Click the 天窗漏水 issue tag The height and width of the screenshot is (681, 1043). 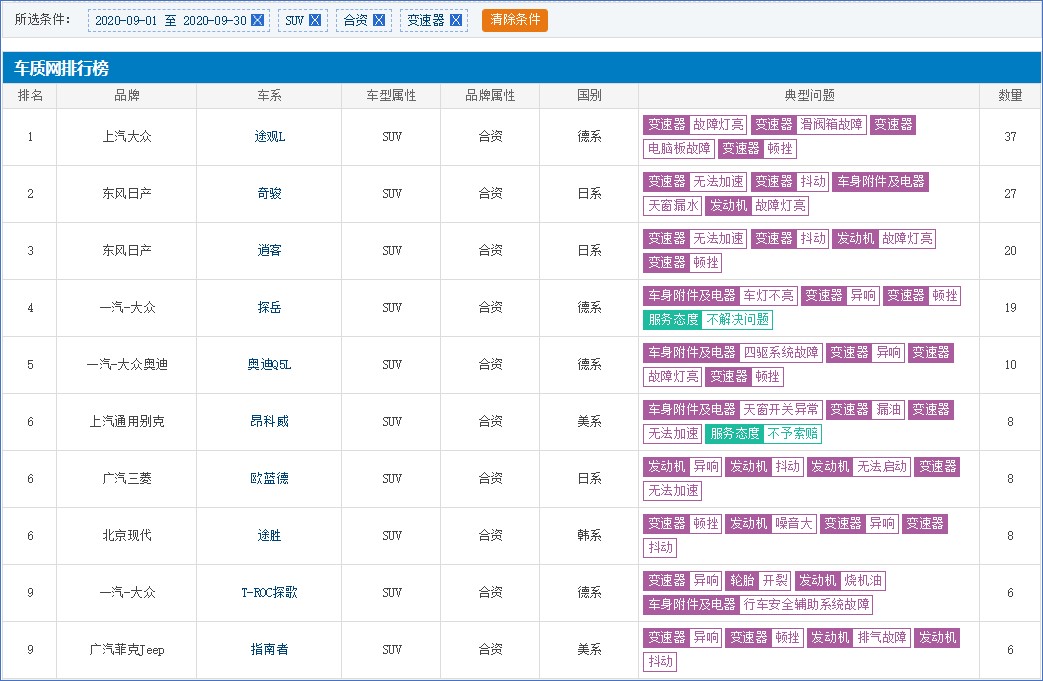[672, 206]
